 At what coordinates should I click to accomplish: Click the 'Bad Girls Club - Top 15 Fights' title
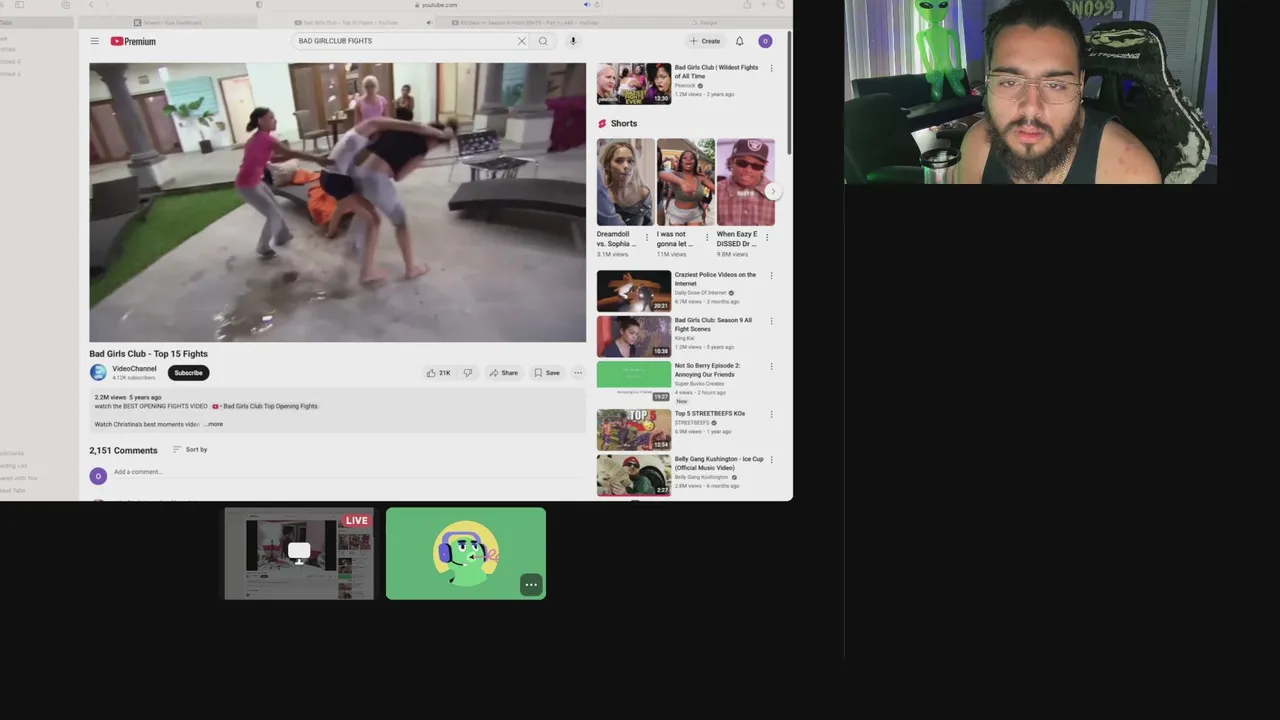click(x=148, y=354)
